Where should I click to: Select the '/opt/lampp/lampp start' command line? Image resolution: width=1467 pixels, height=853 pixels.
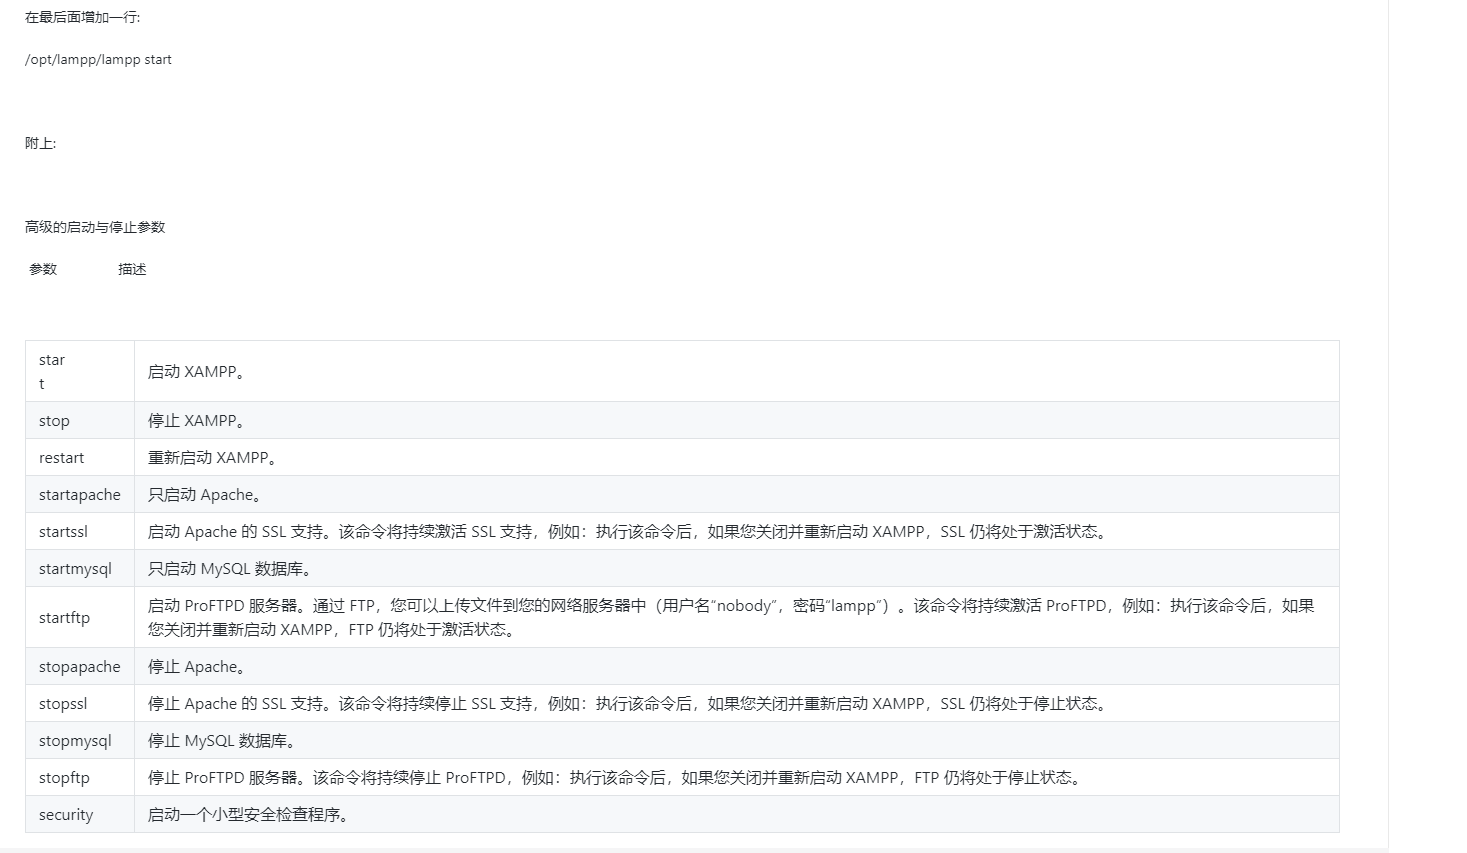98,60
